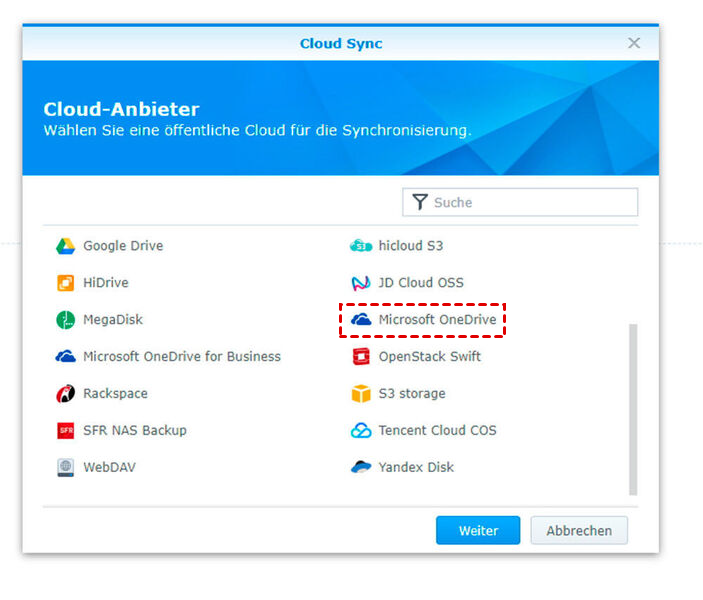The height and width of the screenshot is (600, 703).
Task: Click the hicloud S3 icon
Action: [x=360, y=246]
